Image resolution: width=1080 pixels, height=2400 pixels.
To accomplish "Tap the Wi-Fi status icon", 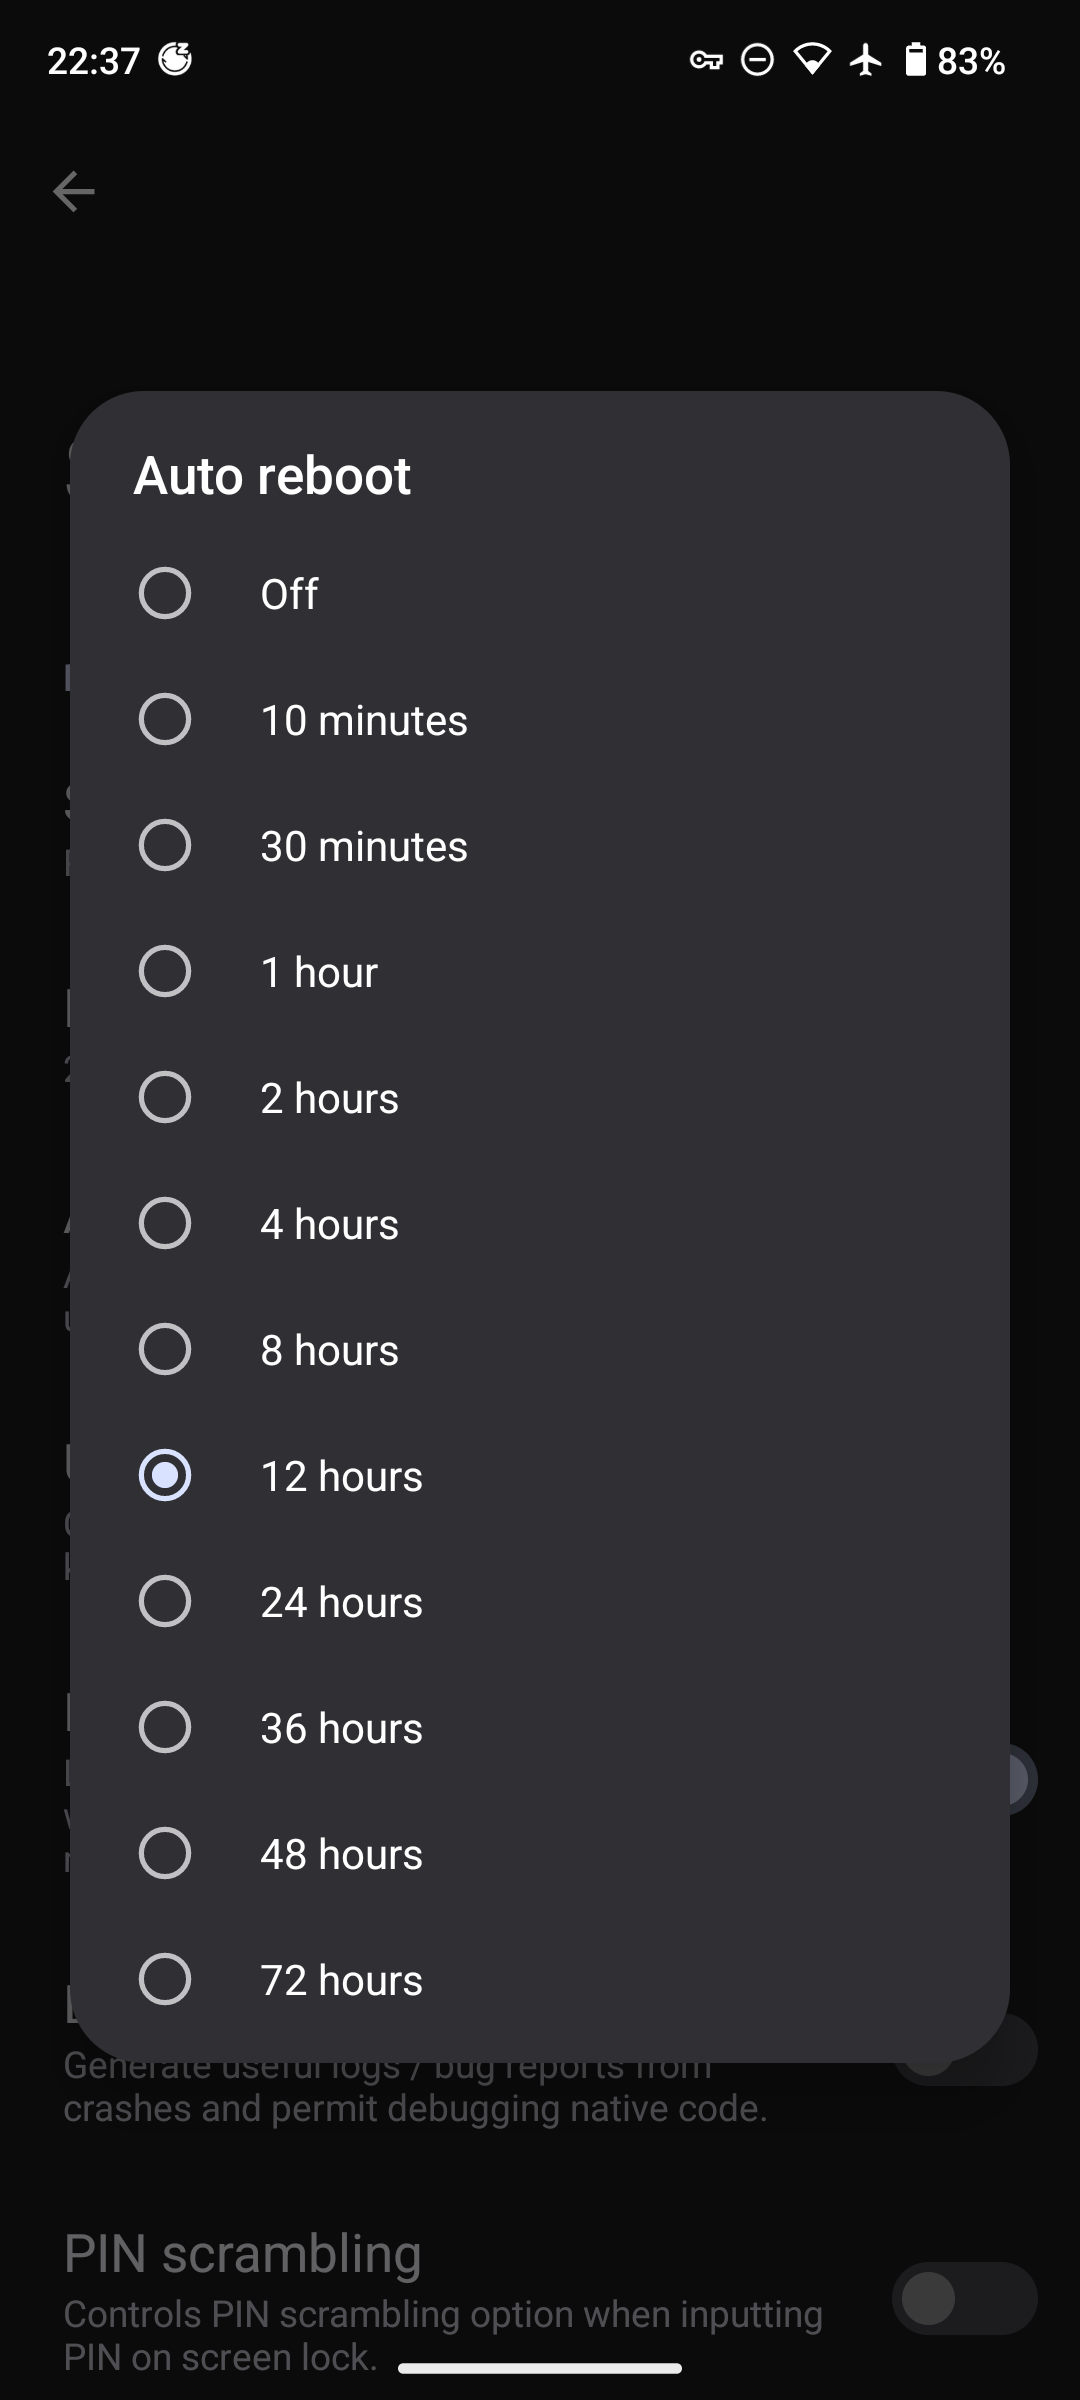I will tap(812, 60).
